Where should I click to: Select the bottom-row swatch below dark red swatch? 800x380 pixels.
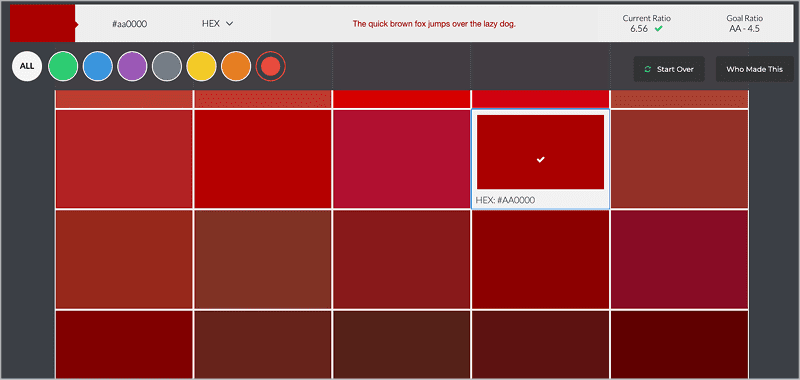[x=540, y=344]
